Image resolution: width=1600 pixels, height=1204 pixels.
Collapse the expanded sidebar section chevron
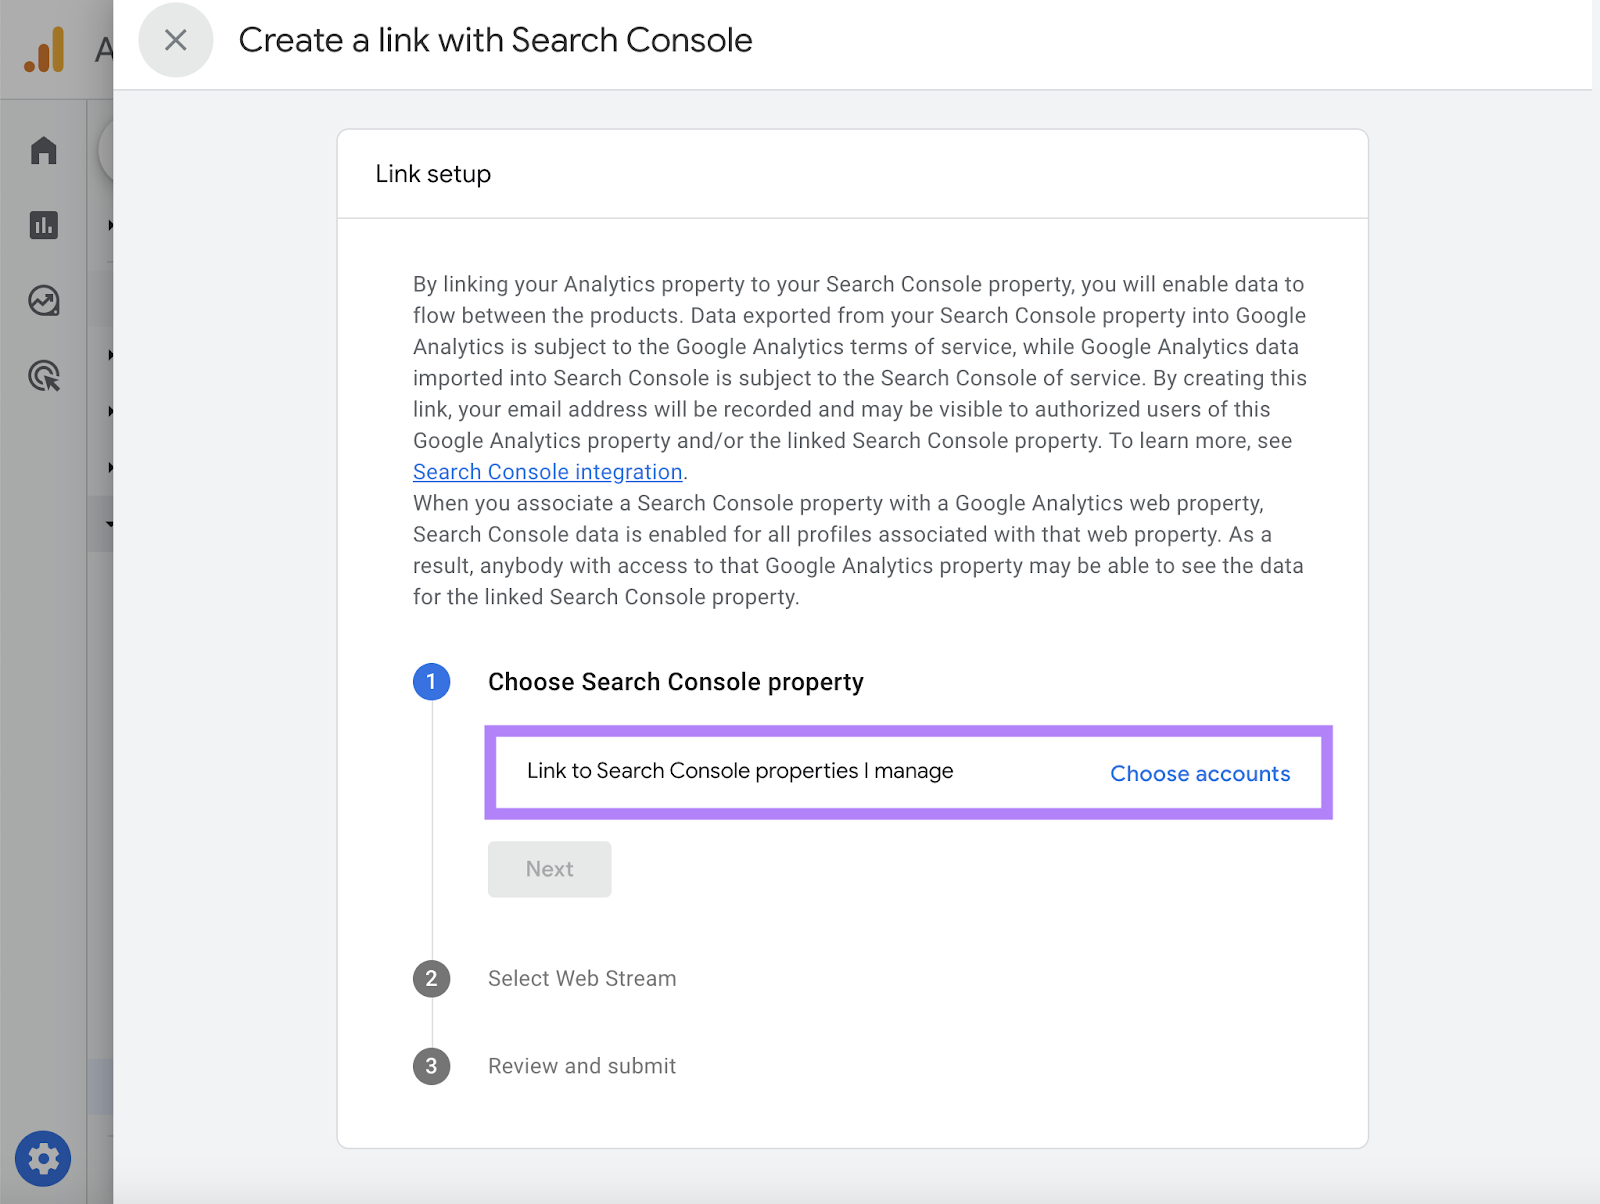(x=110, y=523)
